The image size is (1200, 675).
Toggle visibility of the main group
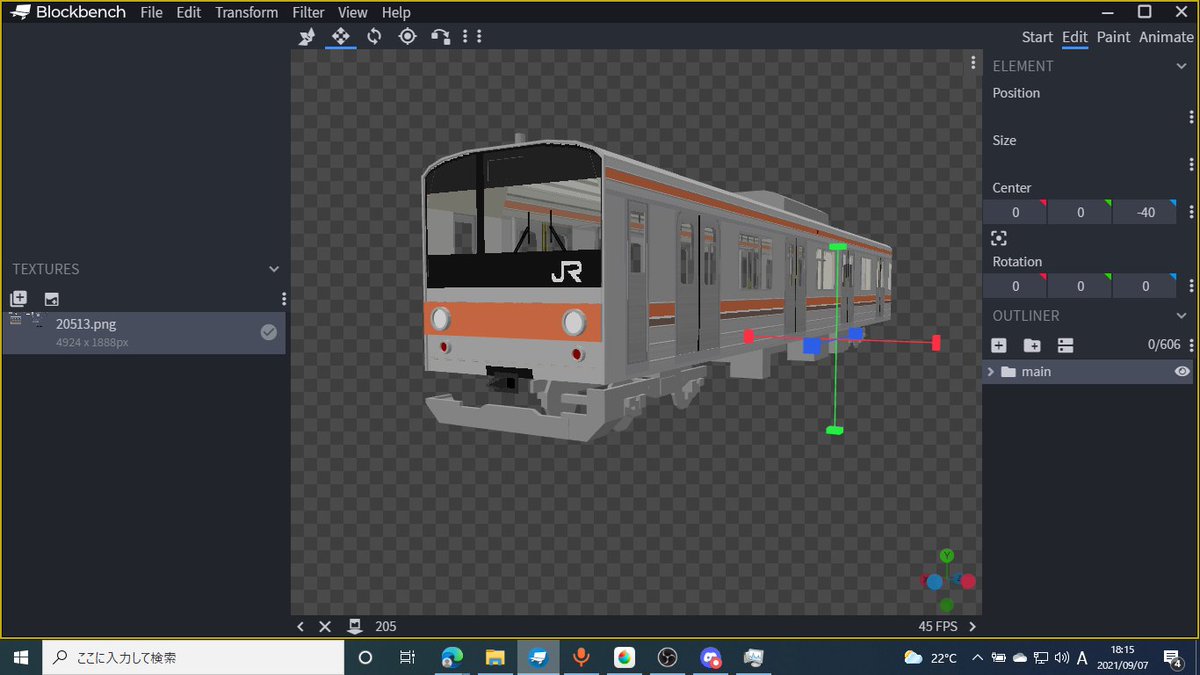coord(1182,371)
